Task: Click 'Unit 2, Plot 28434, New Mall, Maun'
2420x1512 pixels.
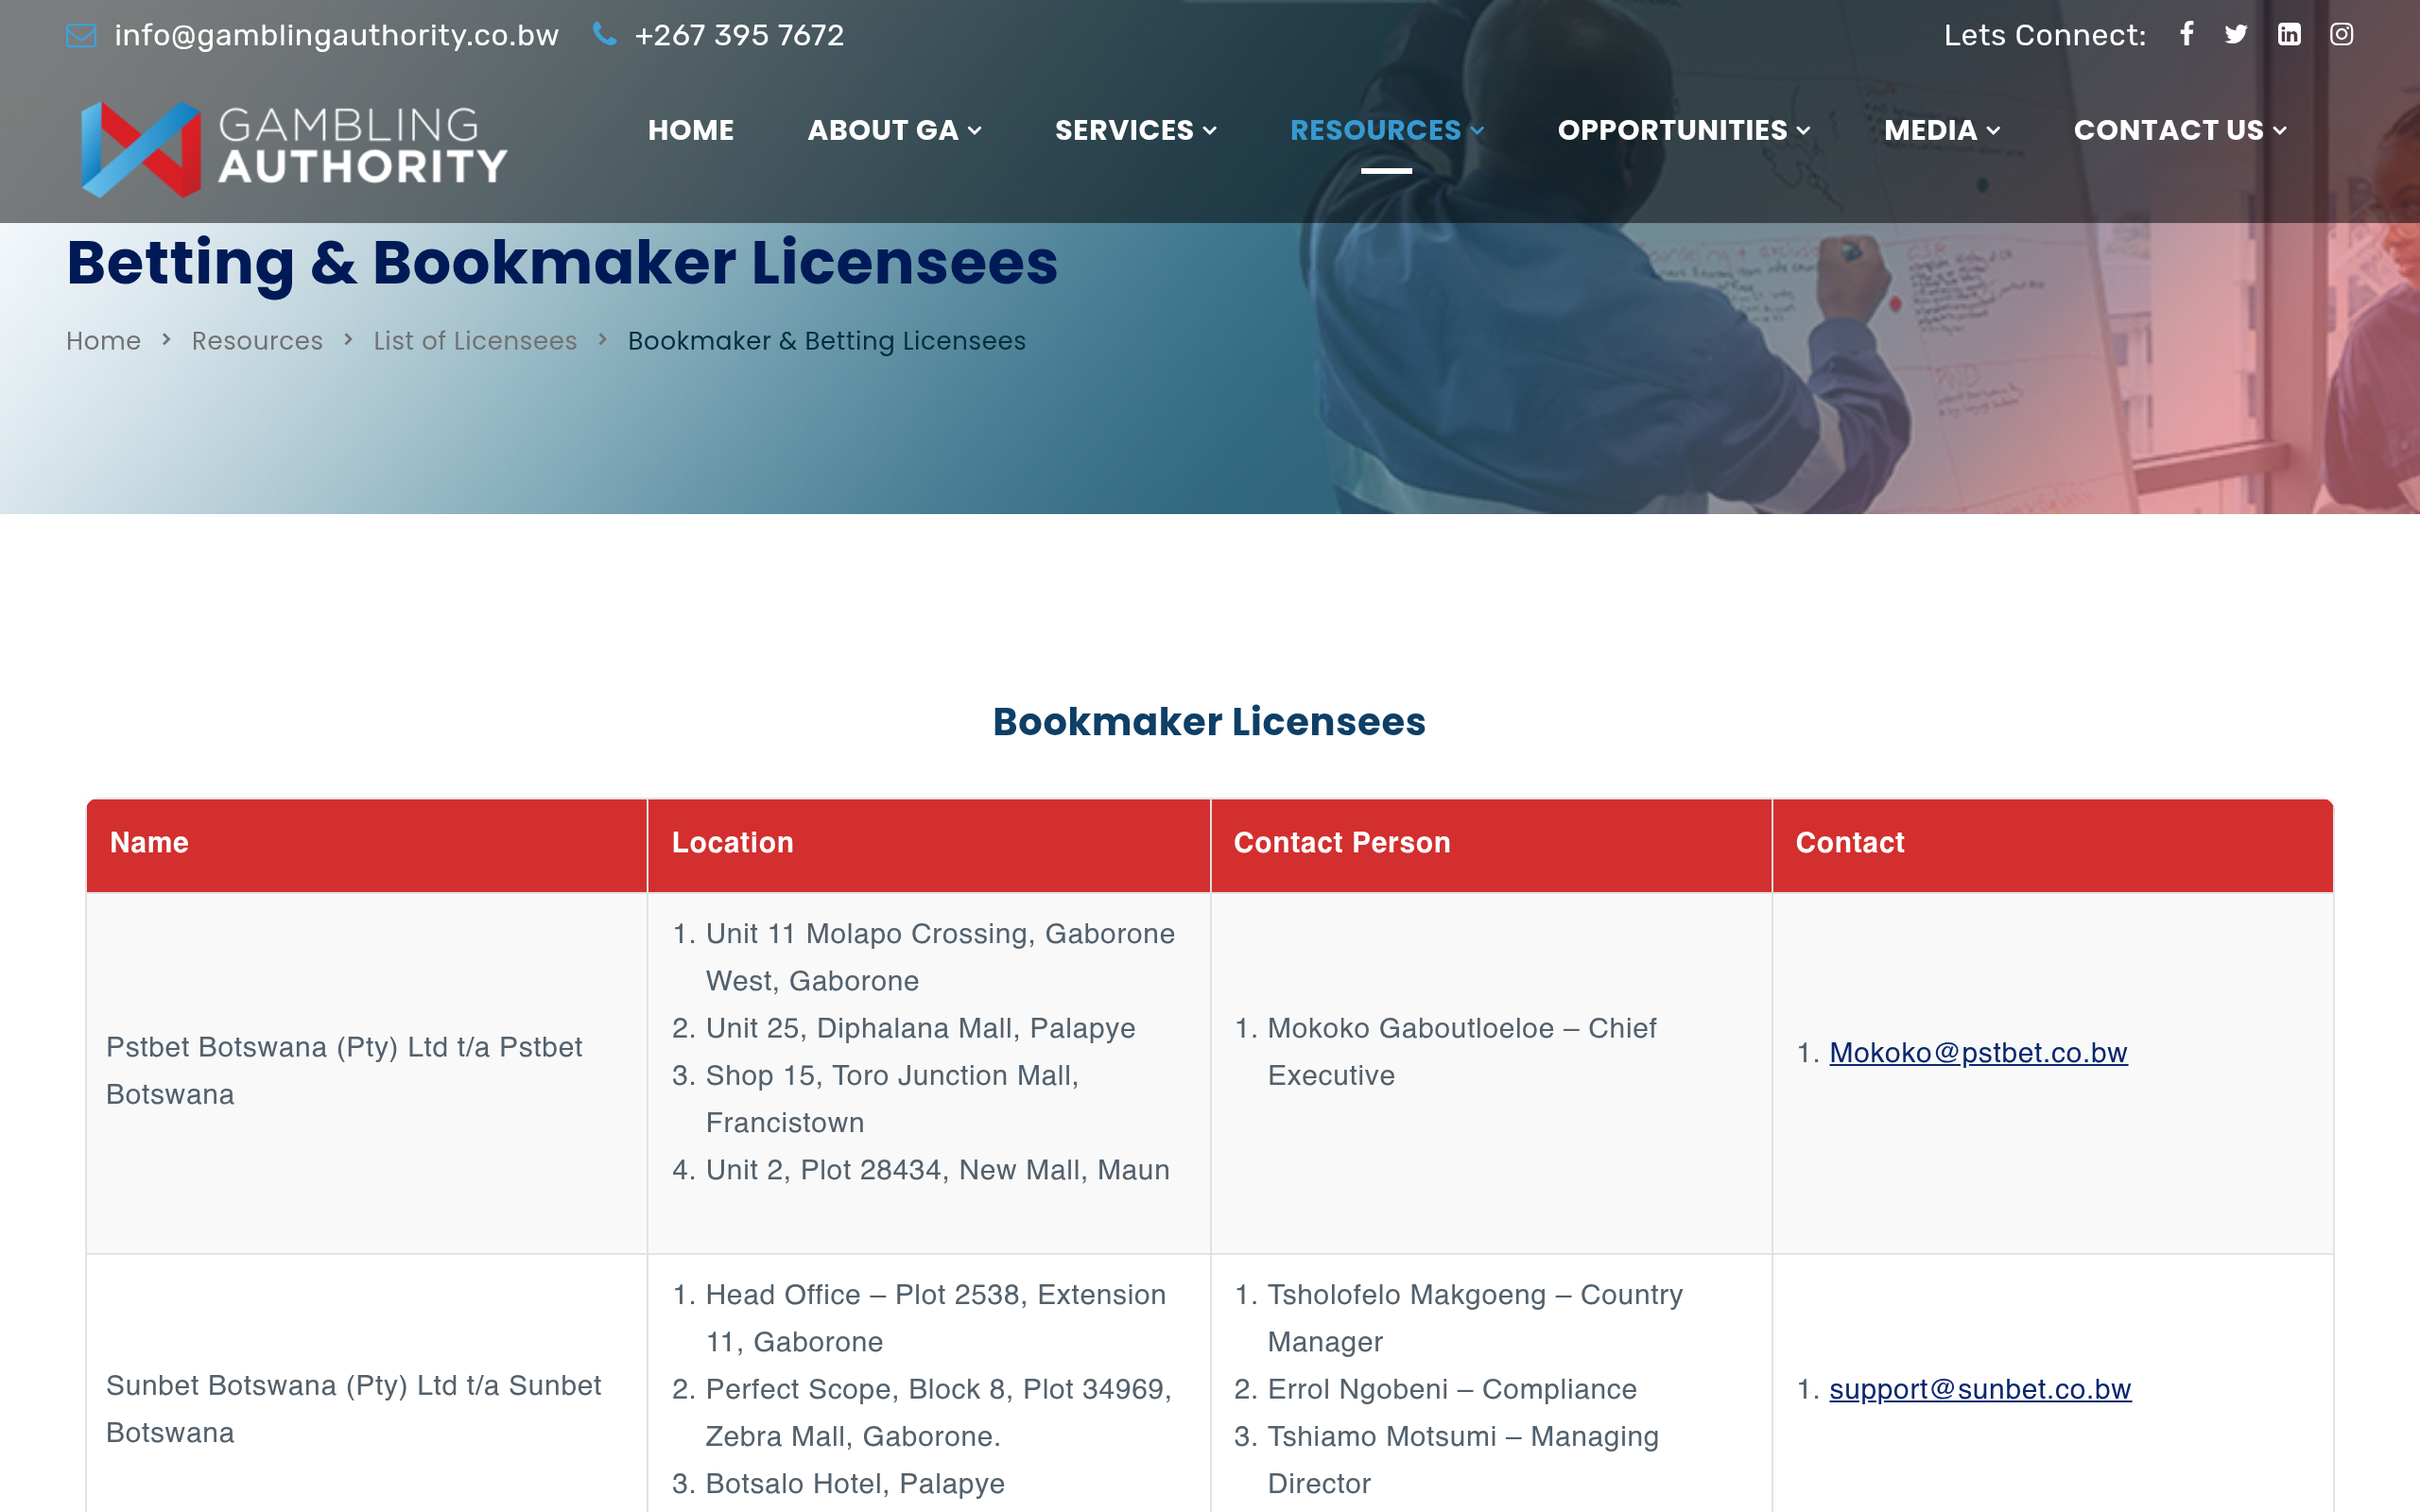Action: (x=937, y=1169)
